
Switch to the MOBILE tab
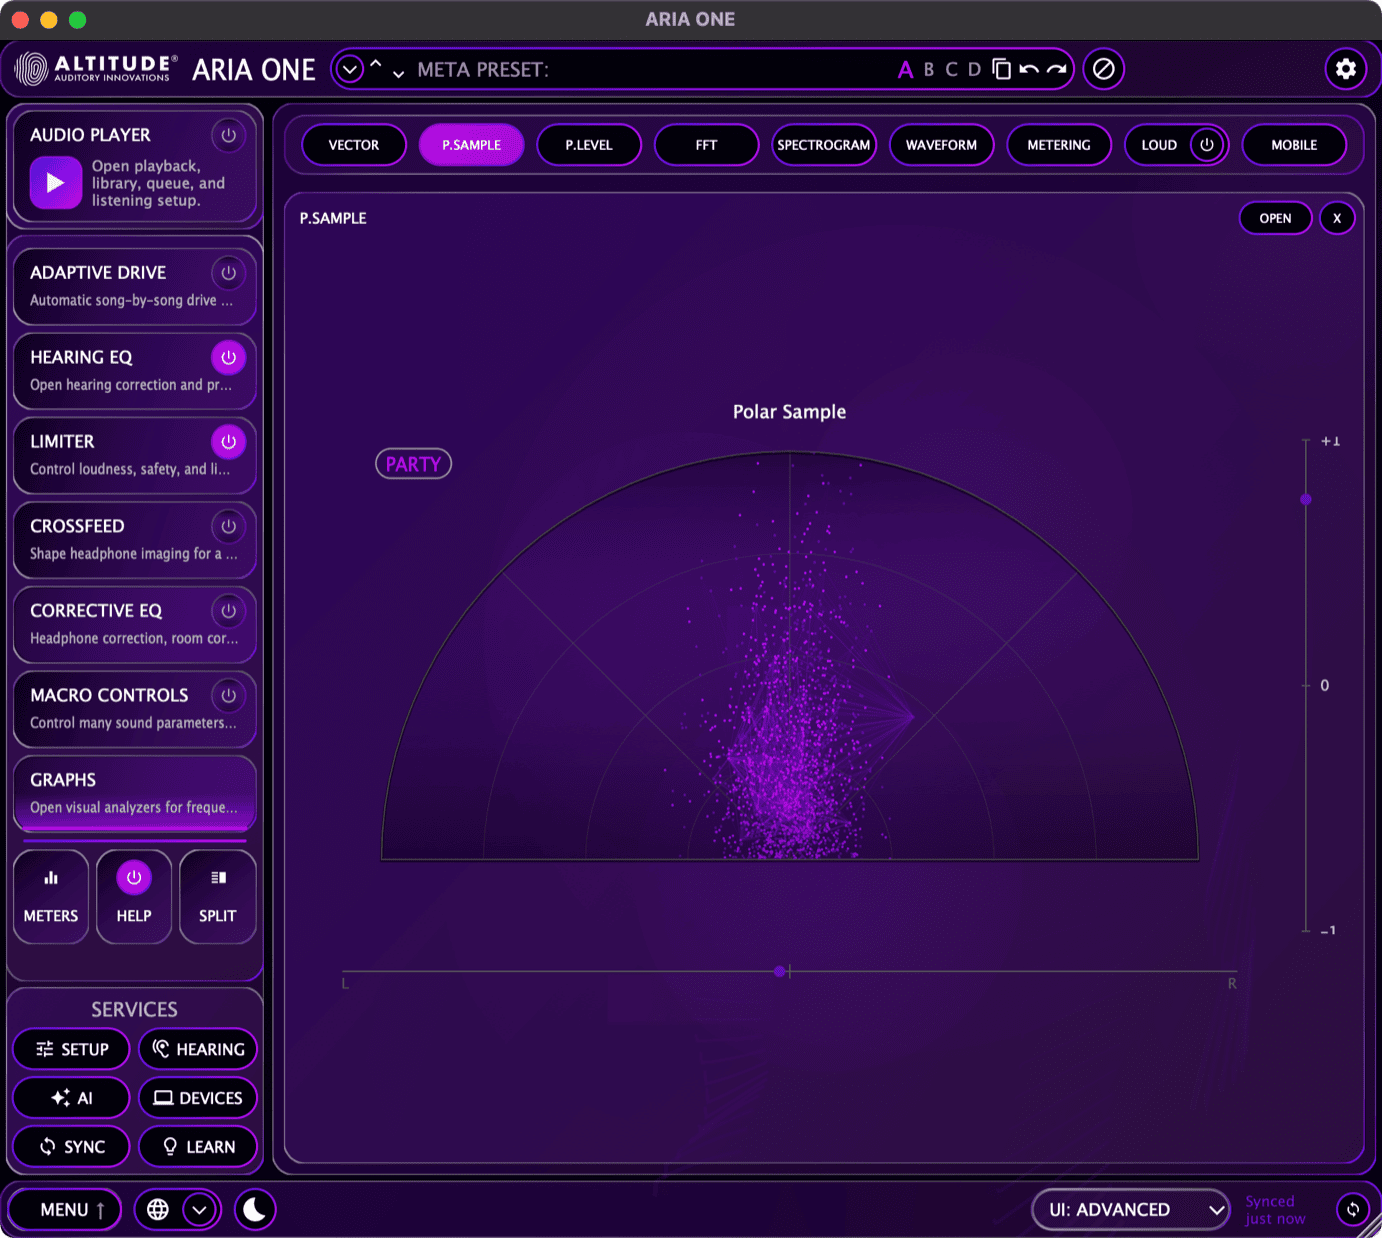(1294, 145)
